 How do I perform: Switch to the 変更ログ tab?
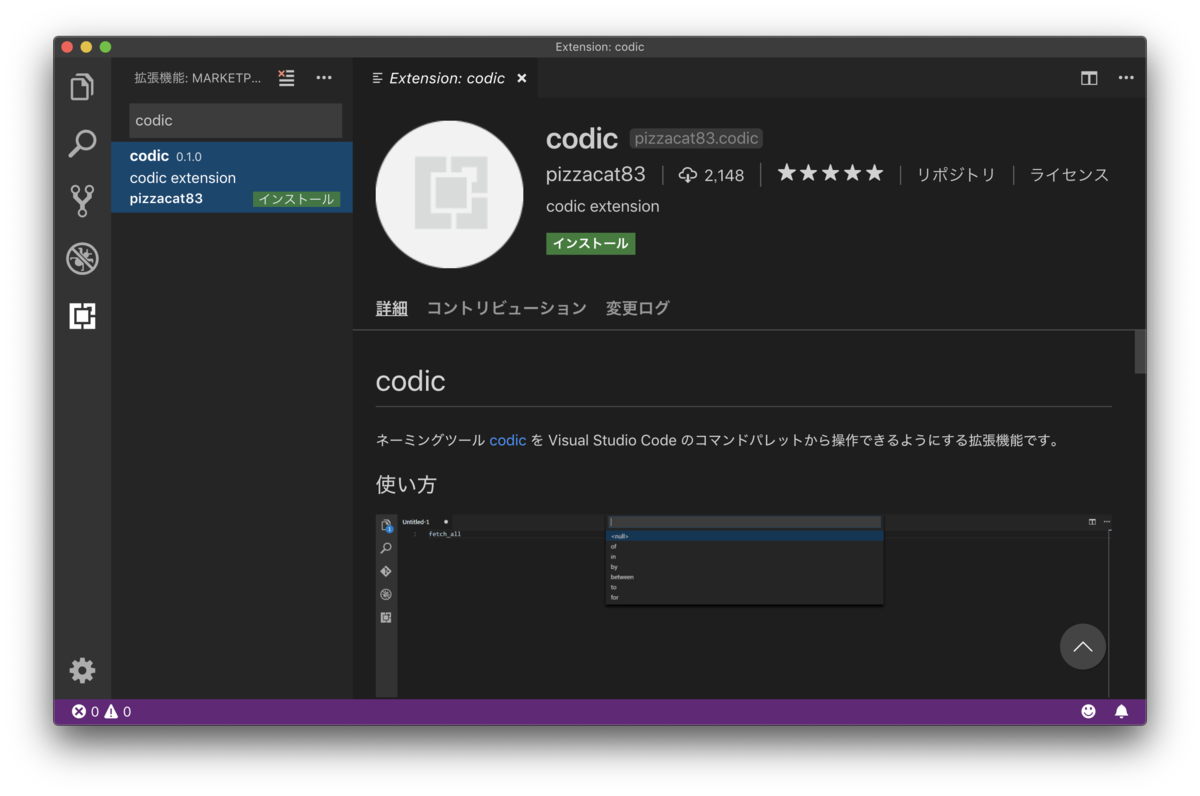click(x=637, y=308)
